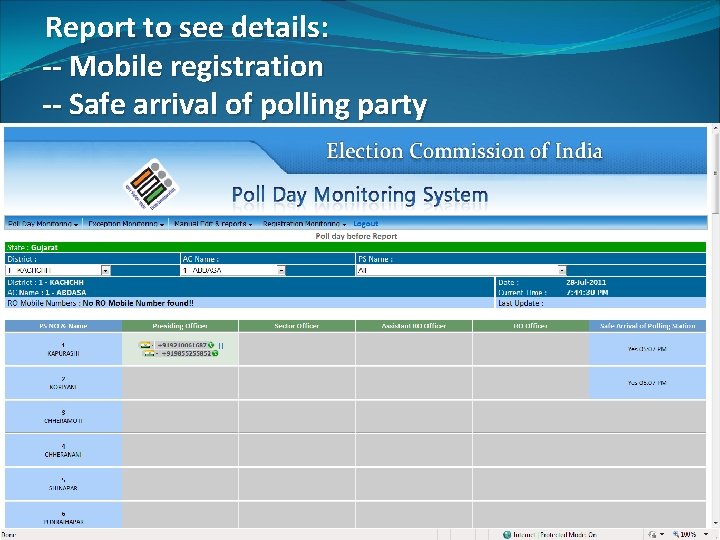Open the Exception Monitoring menu
The width and height of the screenshot is (720, 540).
point(126,224)
